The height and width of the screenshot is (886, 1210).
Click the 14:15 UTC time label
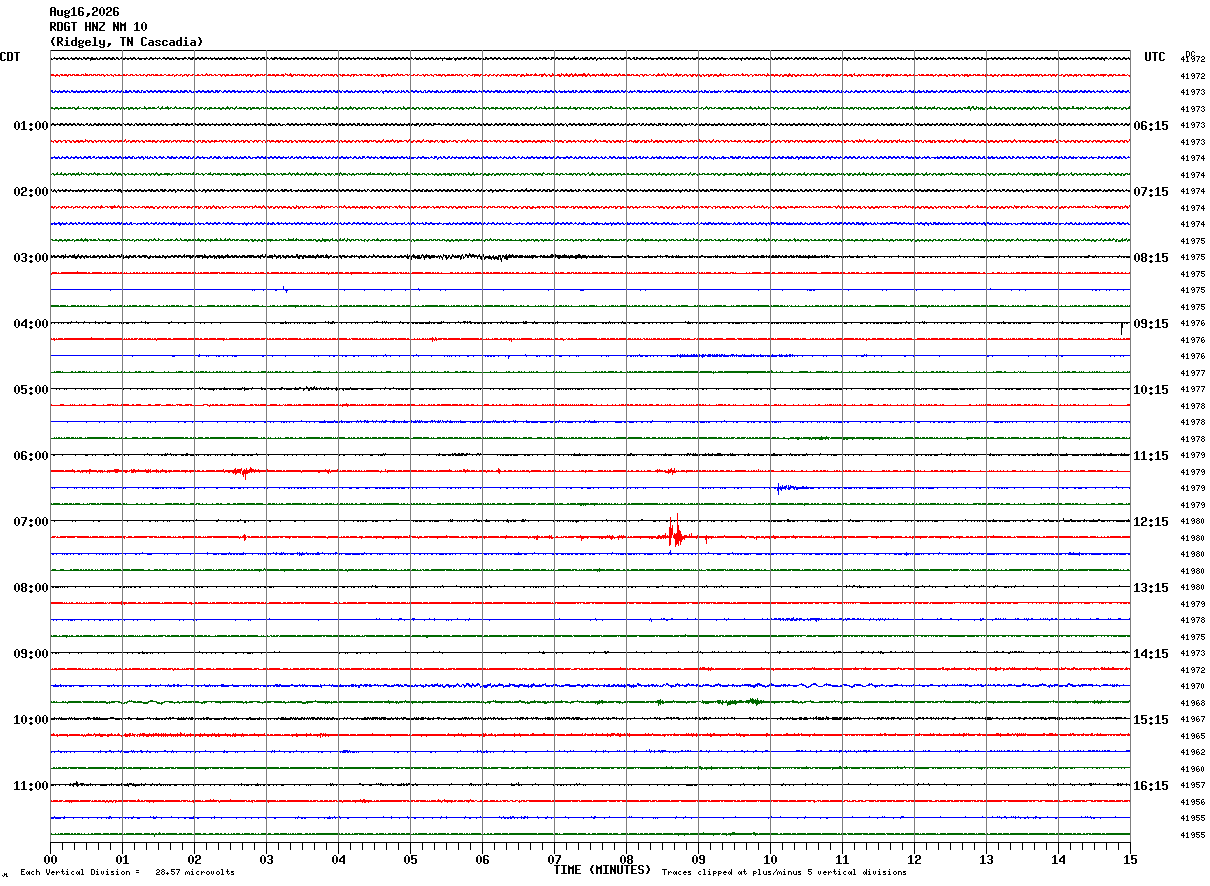[x=1150, y=654]
